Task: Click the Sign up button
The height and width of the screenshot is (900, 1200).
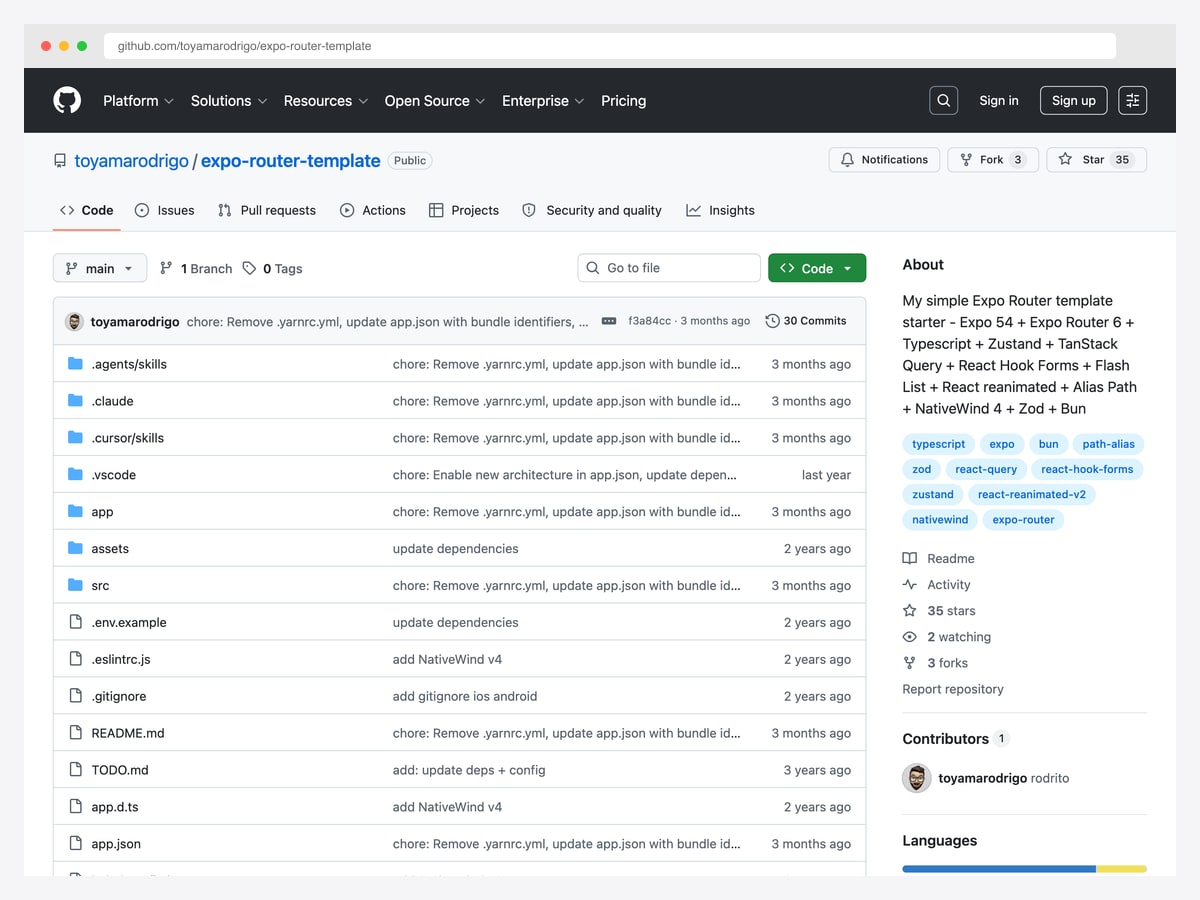Action: (x=1074, y=100)
